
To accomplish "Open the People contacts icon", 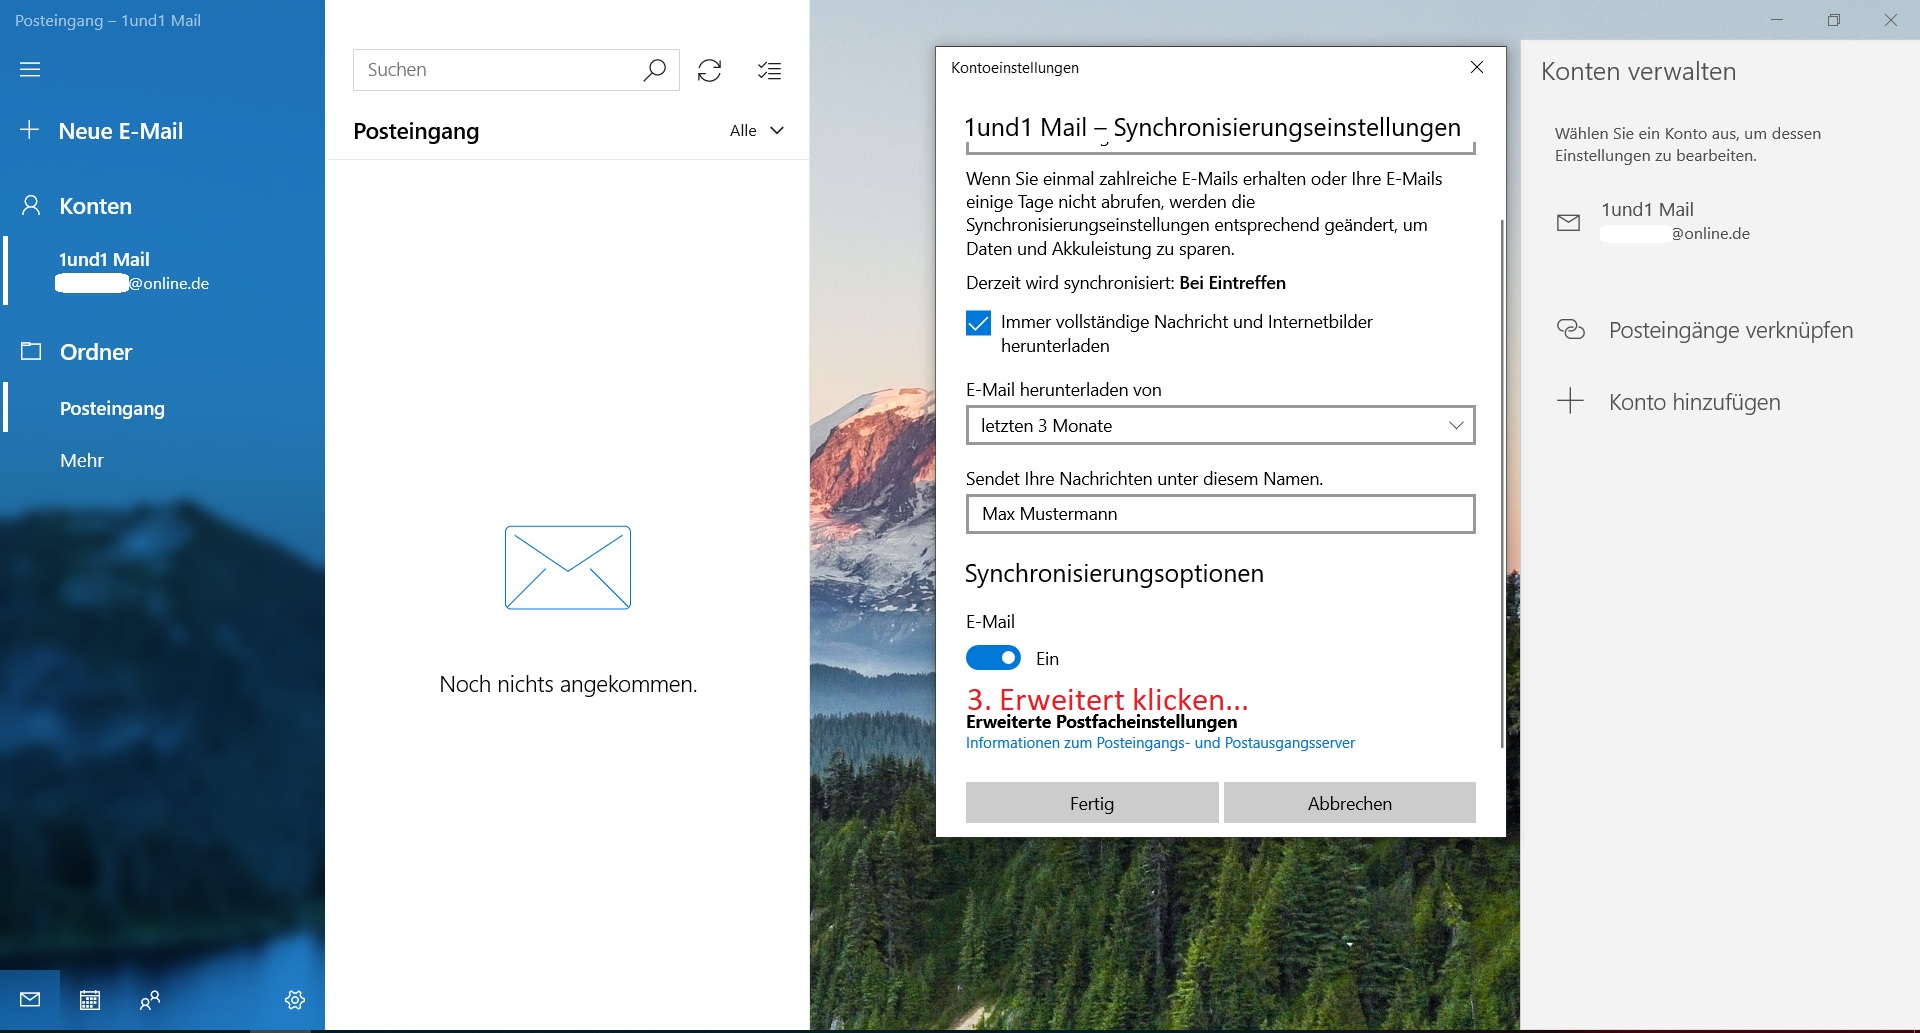I will (150, 999).
